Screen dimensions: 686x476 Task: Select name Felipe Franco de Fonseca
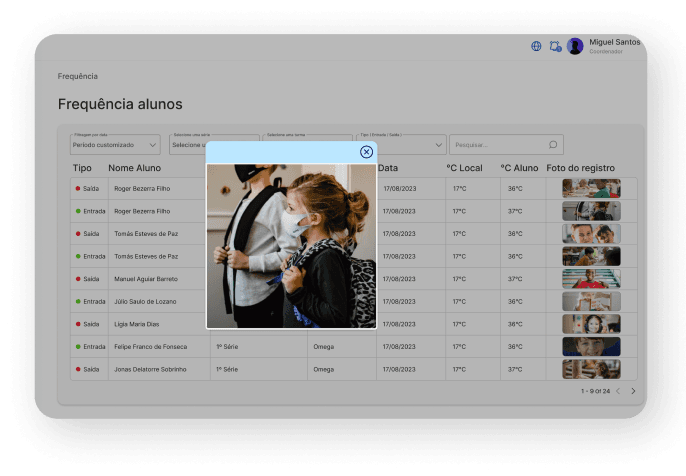tap(150, 346)
